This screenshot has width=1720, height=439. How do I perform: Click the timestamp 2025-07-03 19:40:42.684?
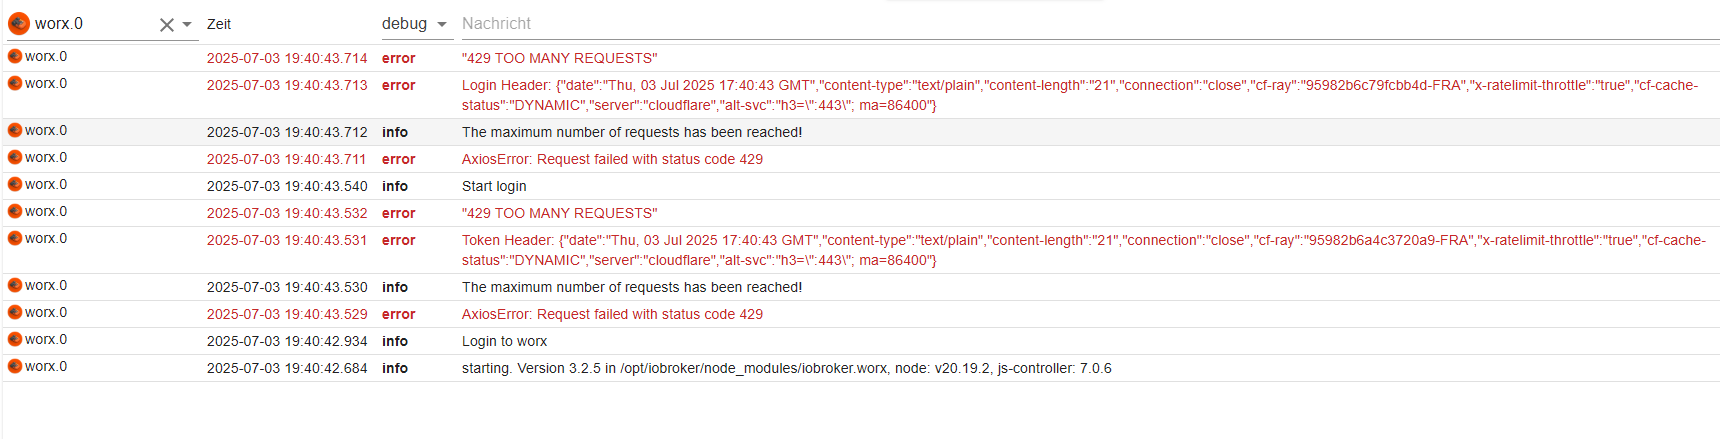tap(287, 368)
